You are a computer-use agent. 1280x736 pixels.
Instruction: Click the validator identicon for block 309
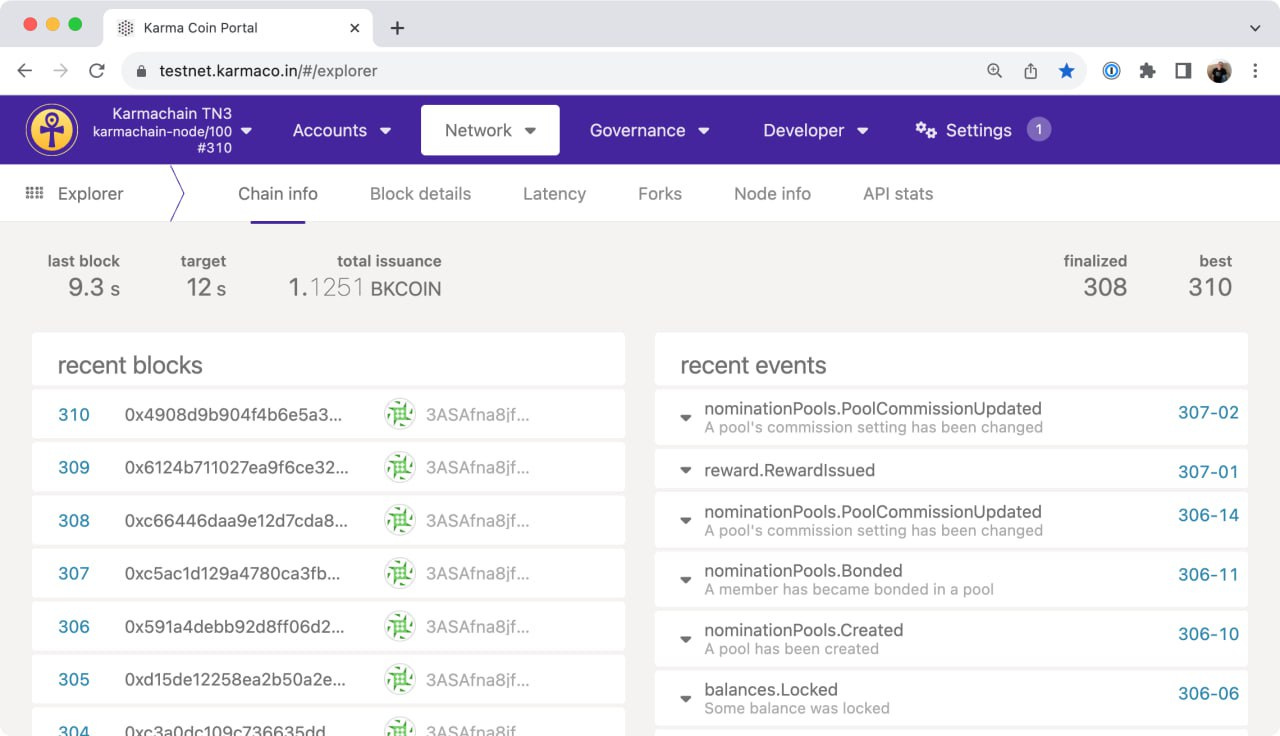tap(400, 467)
